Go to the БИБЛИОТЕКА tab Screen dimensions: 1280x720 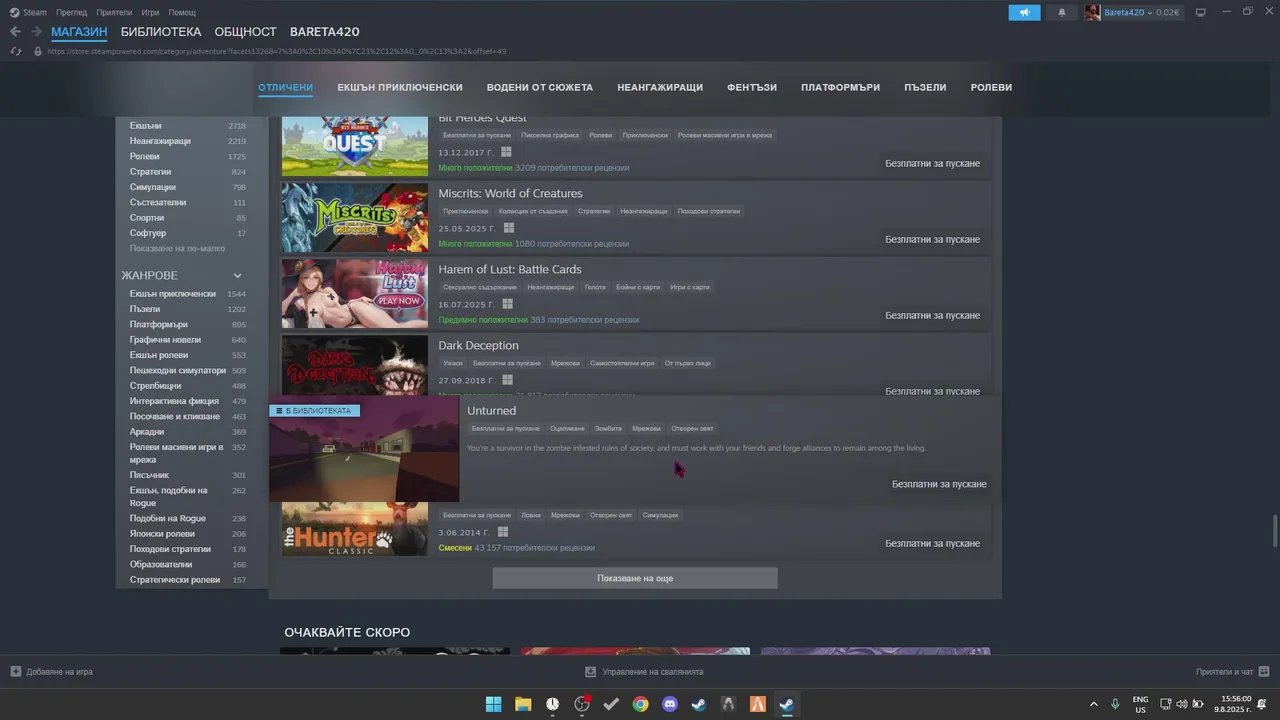tap(161, 32)
